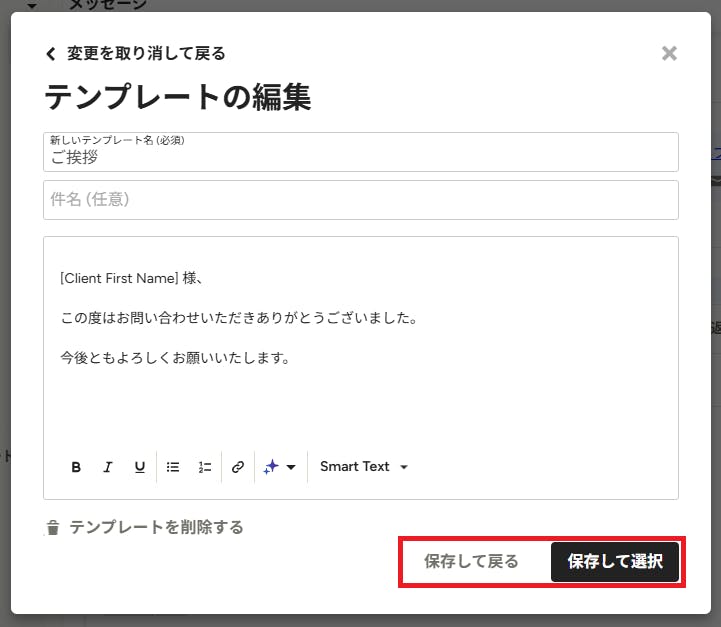Click 保存して選択 button
Image resolution: width=721 pixels, height=627 pixels.
[x=615, y=562]
